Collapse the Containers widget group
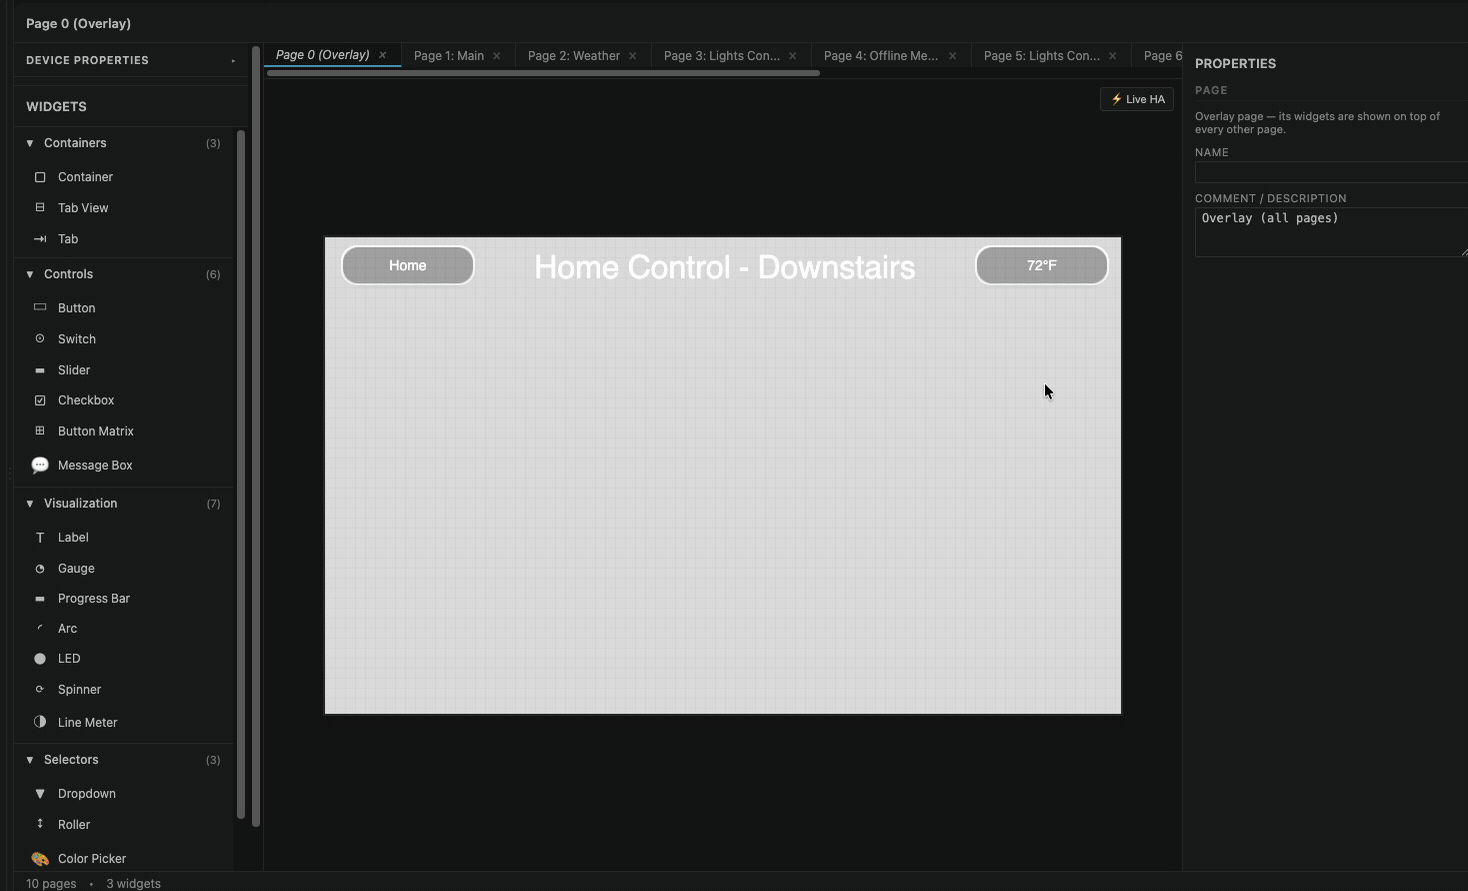 [x=30, y=143]
